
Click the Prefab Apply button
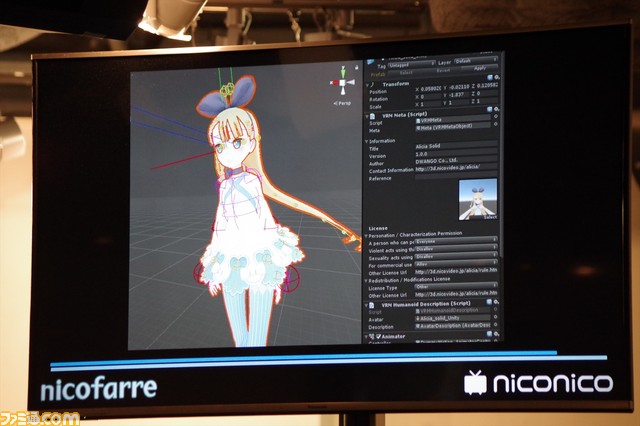tap(480, 68)
